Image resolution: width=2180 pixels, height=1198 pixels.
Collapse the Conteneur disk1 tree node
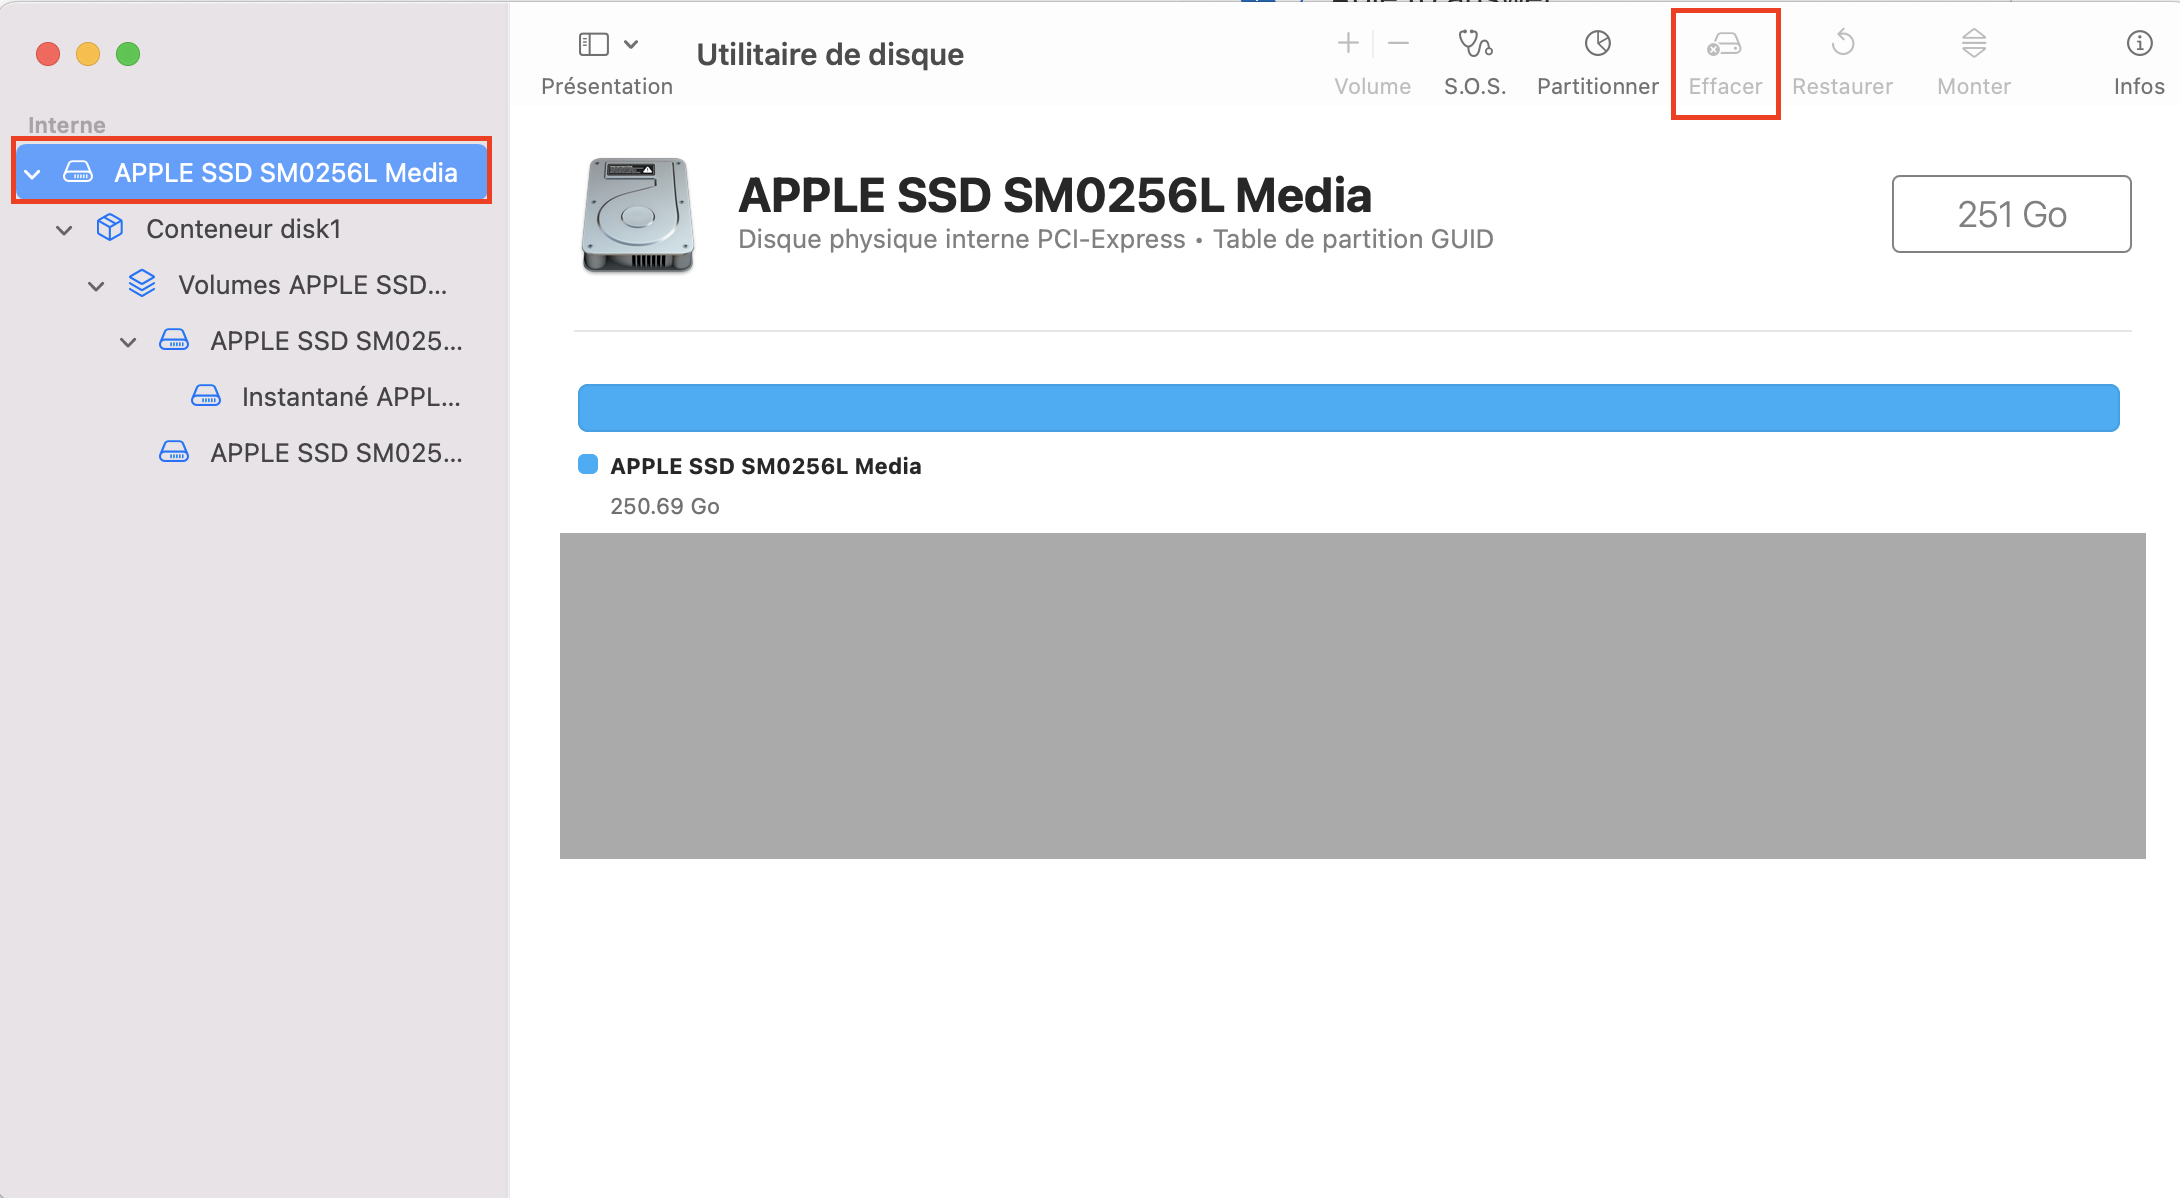[64, 230]
